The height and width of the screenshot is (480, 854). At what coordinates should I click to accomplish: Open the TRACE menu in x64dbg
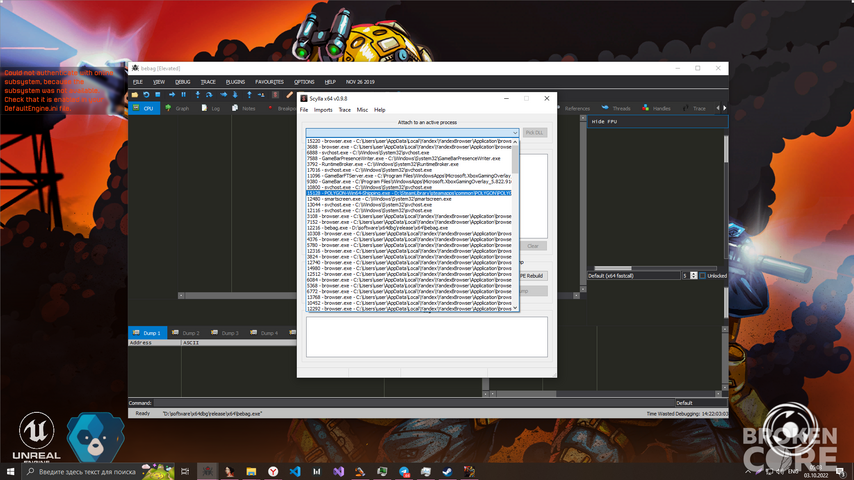tap(208, 82)
